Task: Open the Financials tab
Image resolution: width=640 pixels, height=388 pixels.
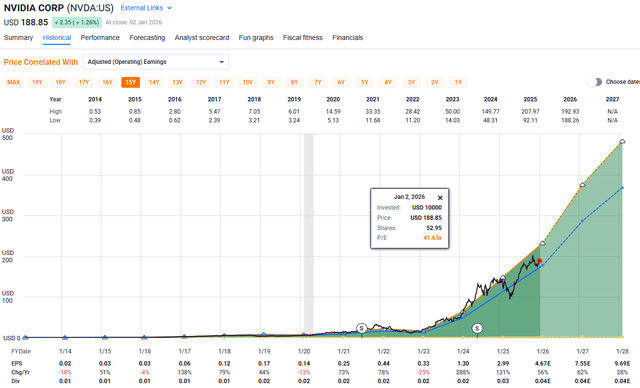Action: [x=347, y=38]
